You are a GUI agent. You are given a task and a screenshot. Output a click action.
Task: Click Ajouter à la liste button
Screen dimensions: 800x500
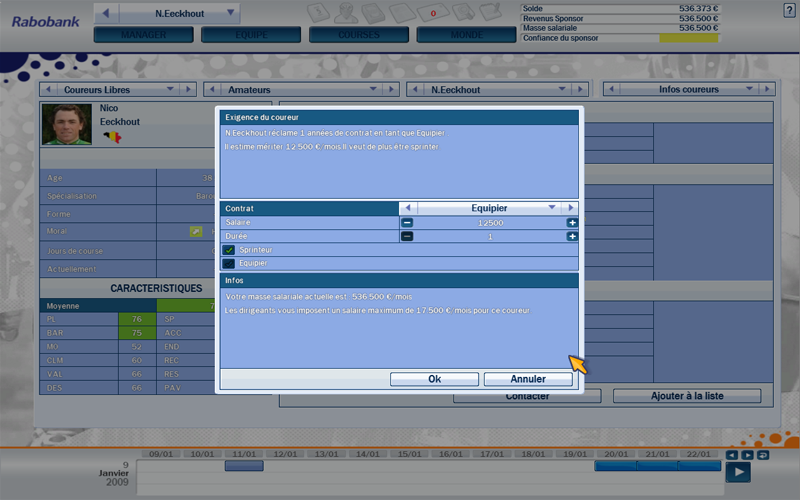[687, 396]
